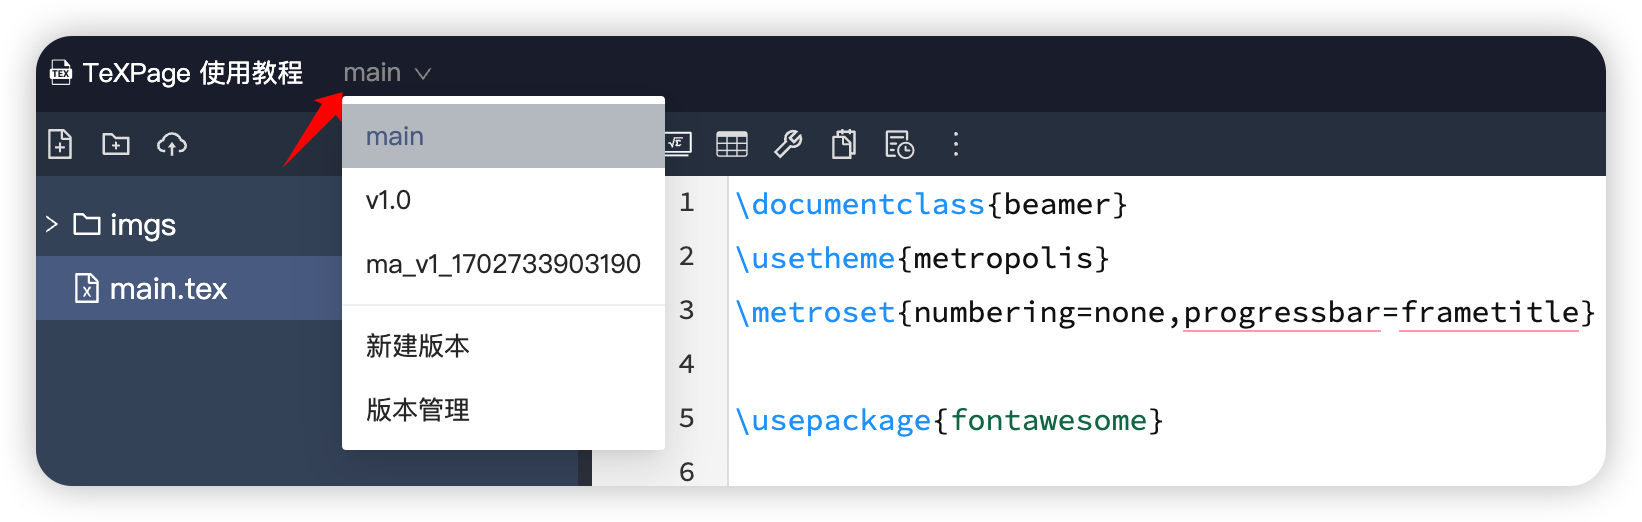Open the history clock icon
Image resolution: width=1642 pixels, height=522 pixels.
900,145
